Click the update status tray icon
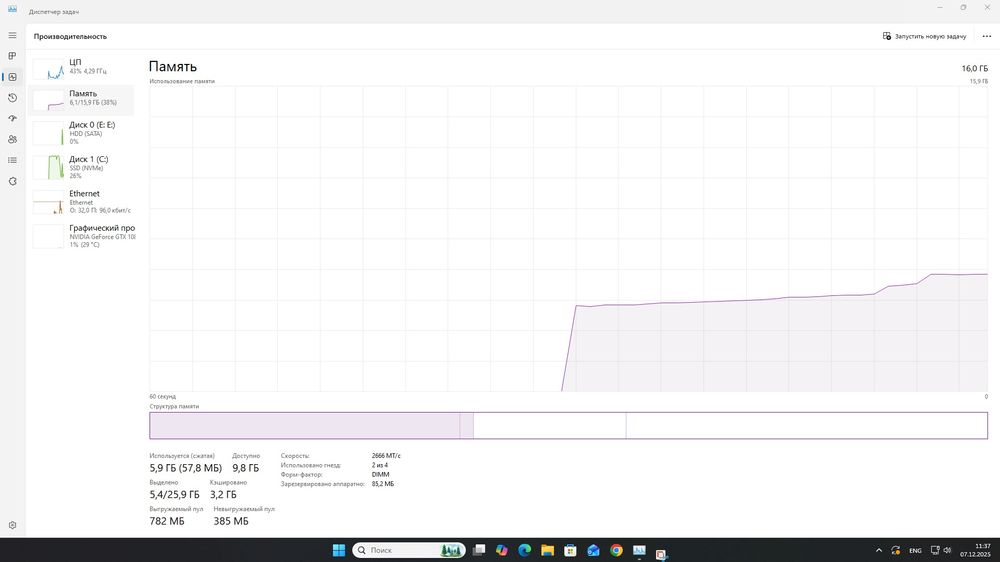Image resolution: width=1000 pixels, height=562 pixels. pyautogui.click(x=895, y=550)
